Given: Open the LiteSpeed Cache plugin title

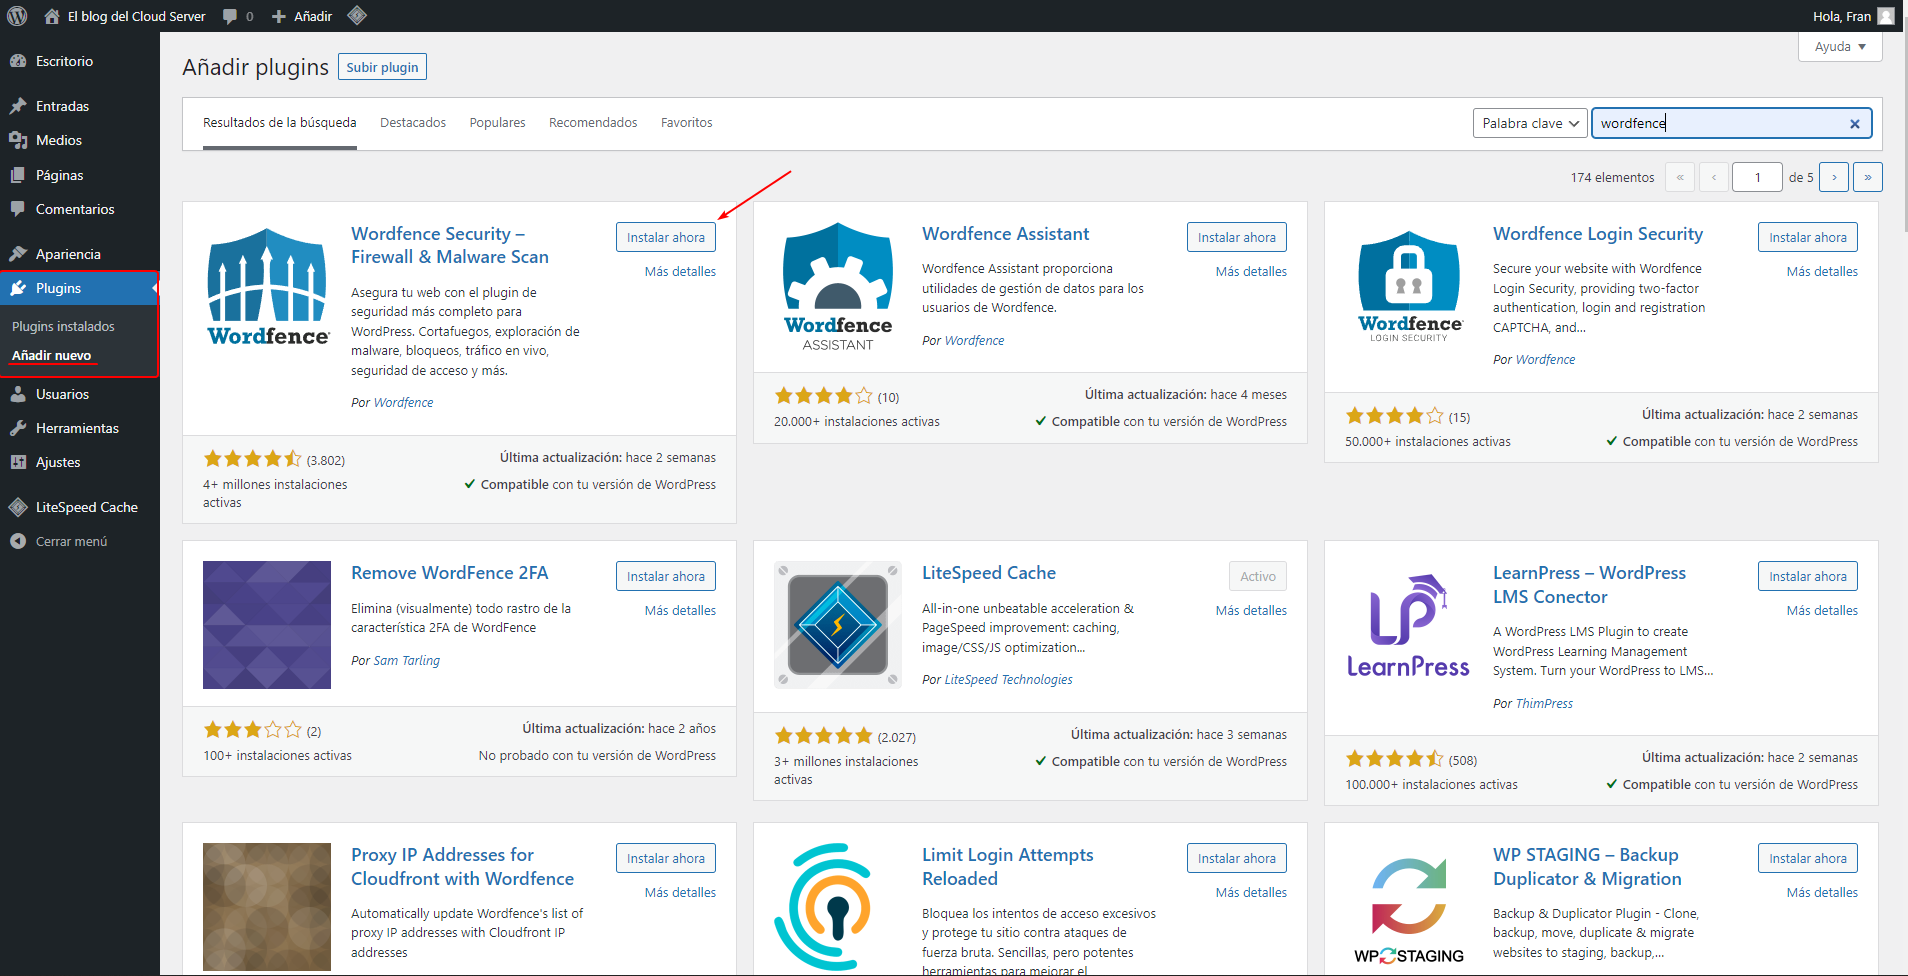Looking at the screenshot, I should coord(989,573).
